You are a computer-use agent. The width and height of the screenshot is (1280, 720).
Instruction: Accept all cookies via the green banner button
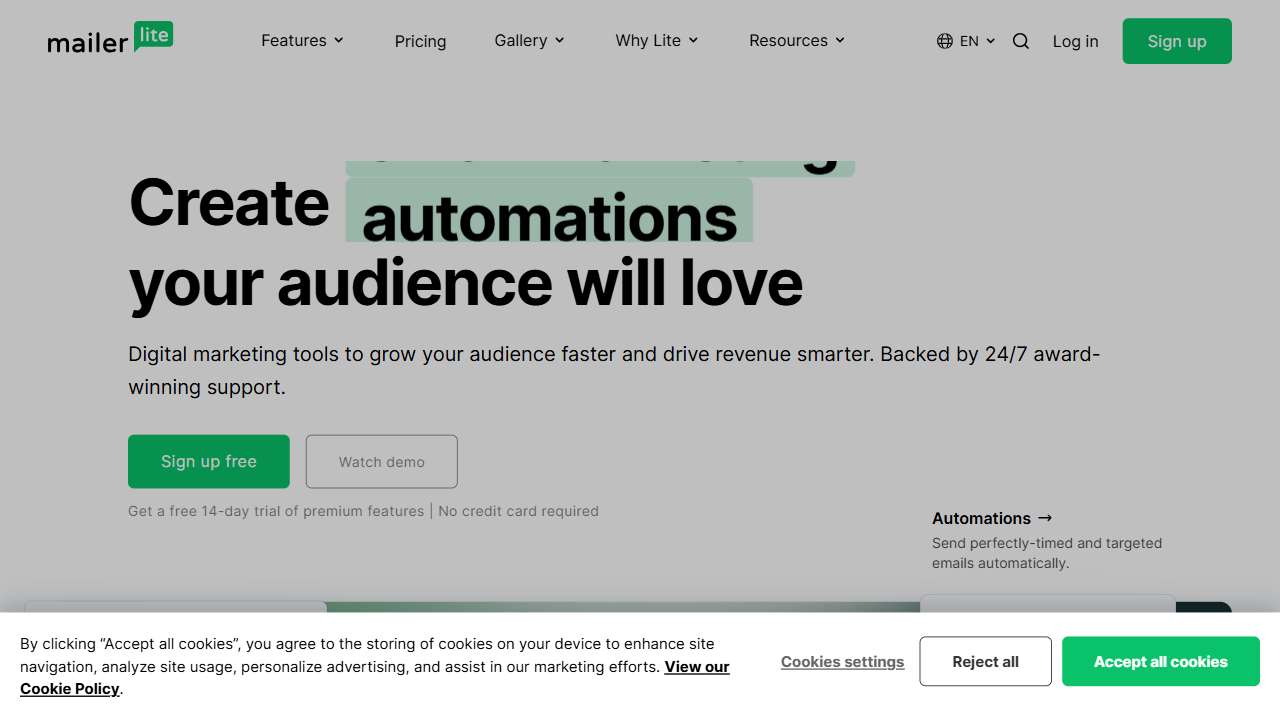(1160, 661)
